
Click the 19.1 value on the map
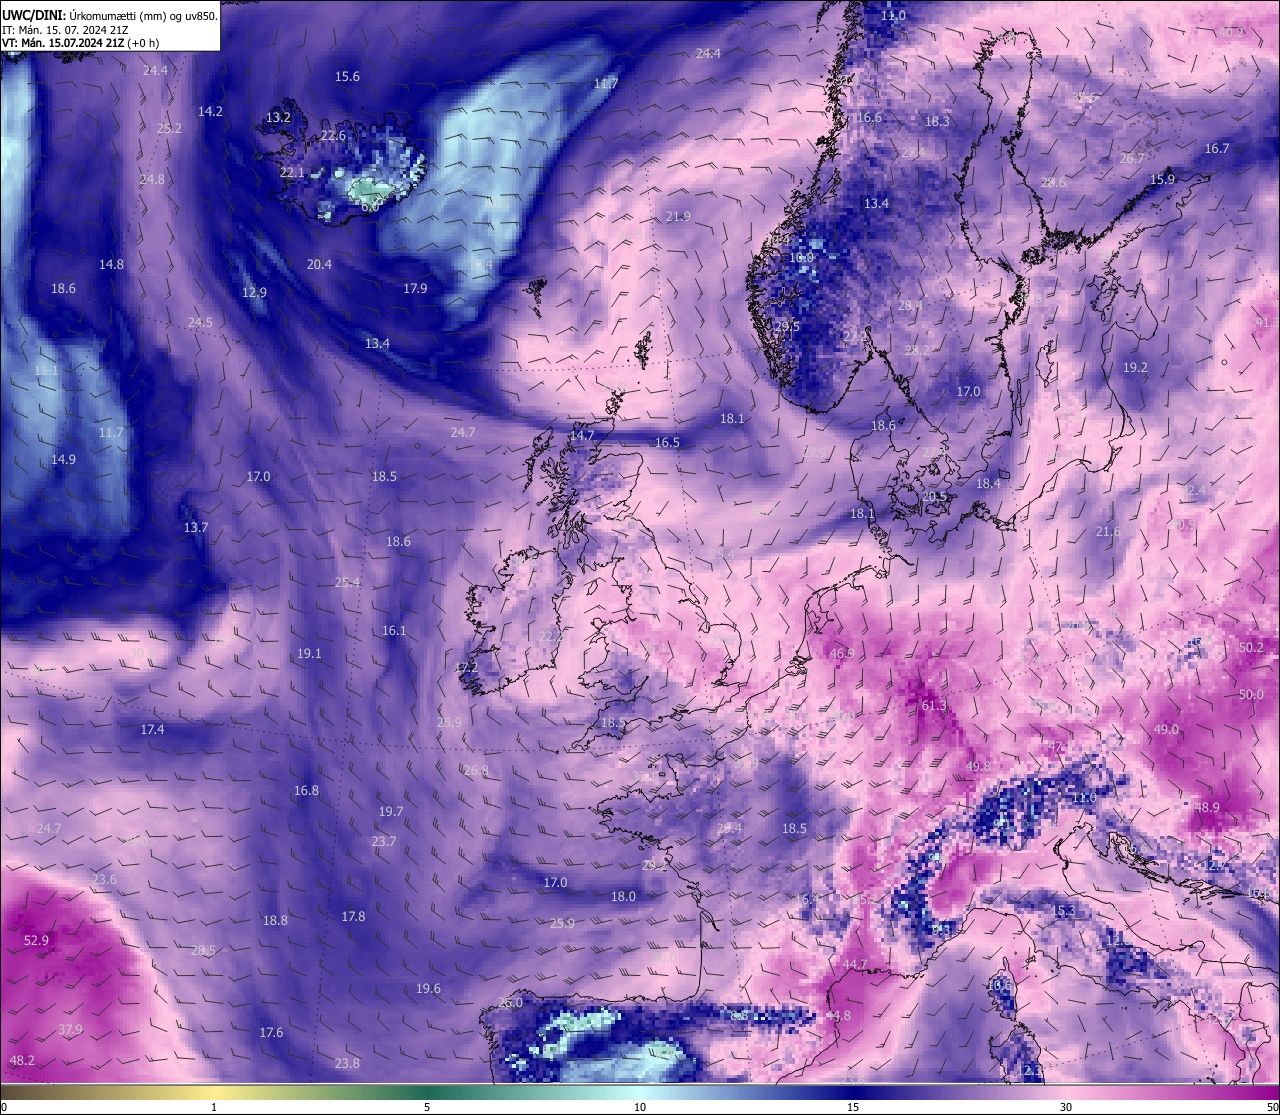tap(309, 654)
